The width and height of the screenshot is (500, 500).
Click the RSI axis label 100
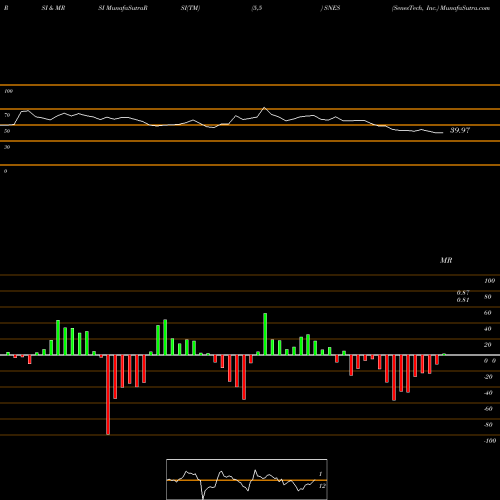pyautogui.click(x=8, y=91)
